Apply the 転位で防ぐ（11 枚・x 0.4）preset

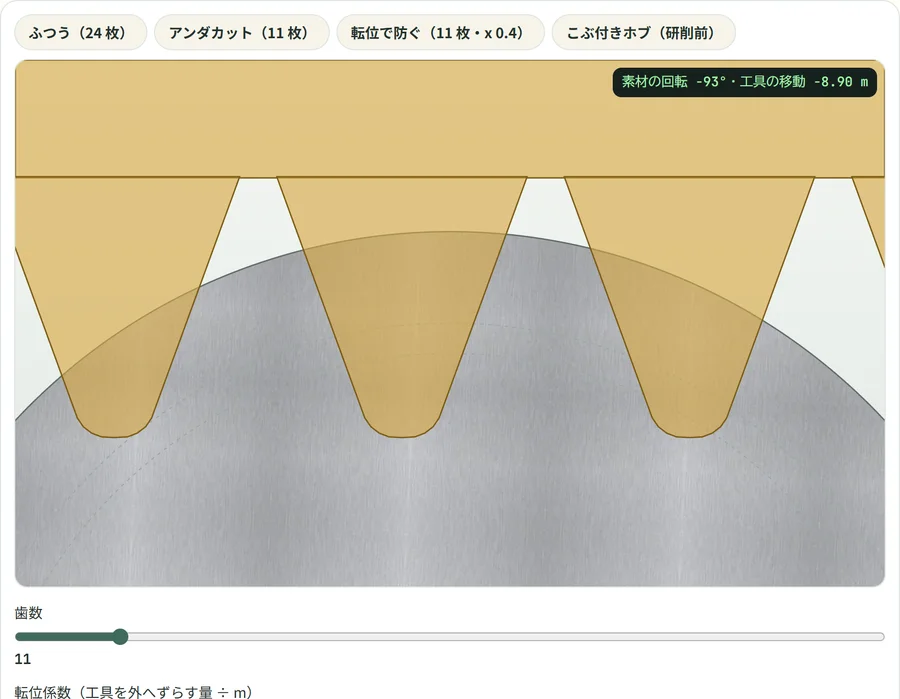point(440,33)
